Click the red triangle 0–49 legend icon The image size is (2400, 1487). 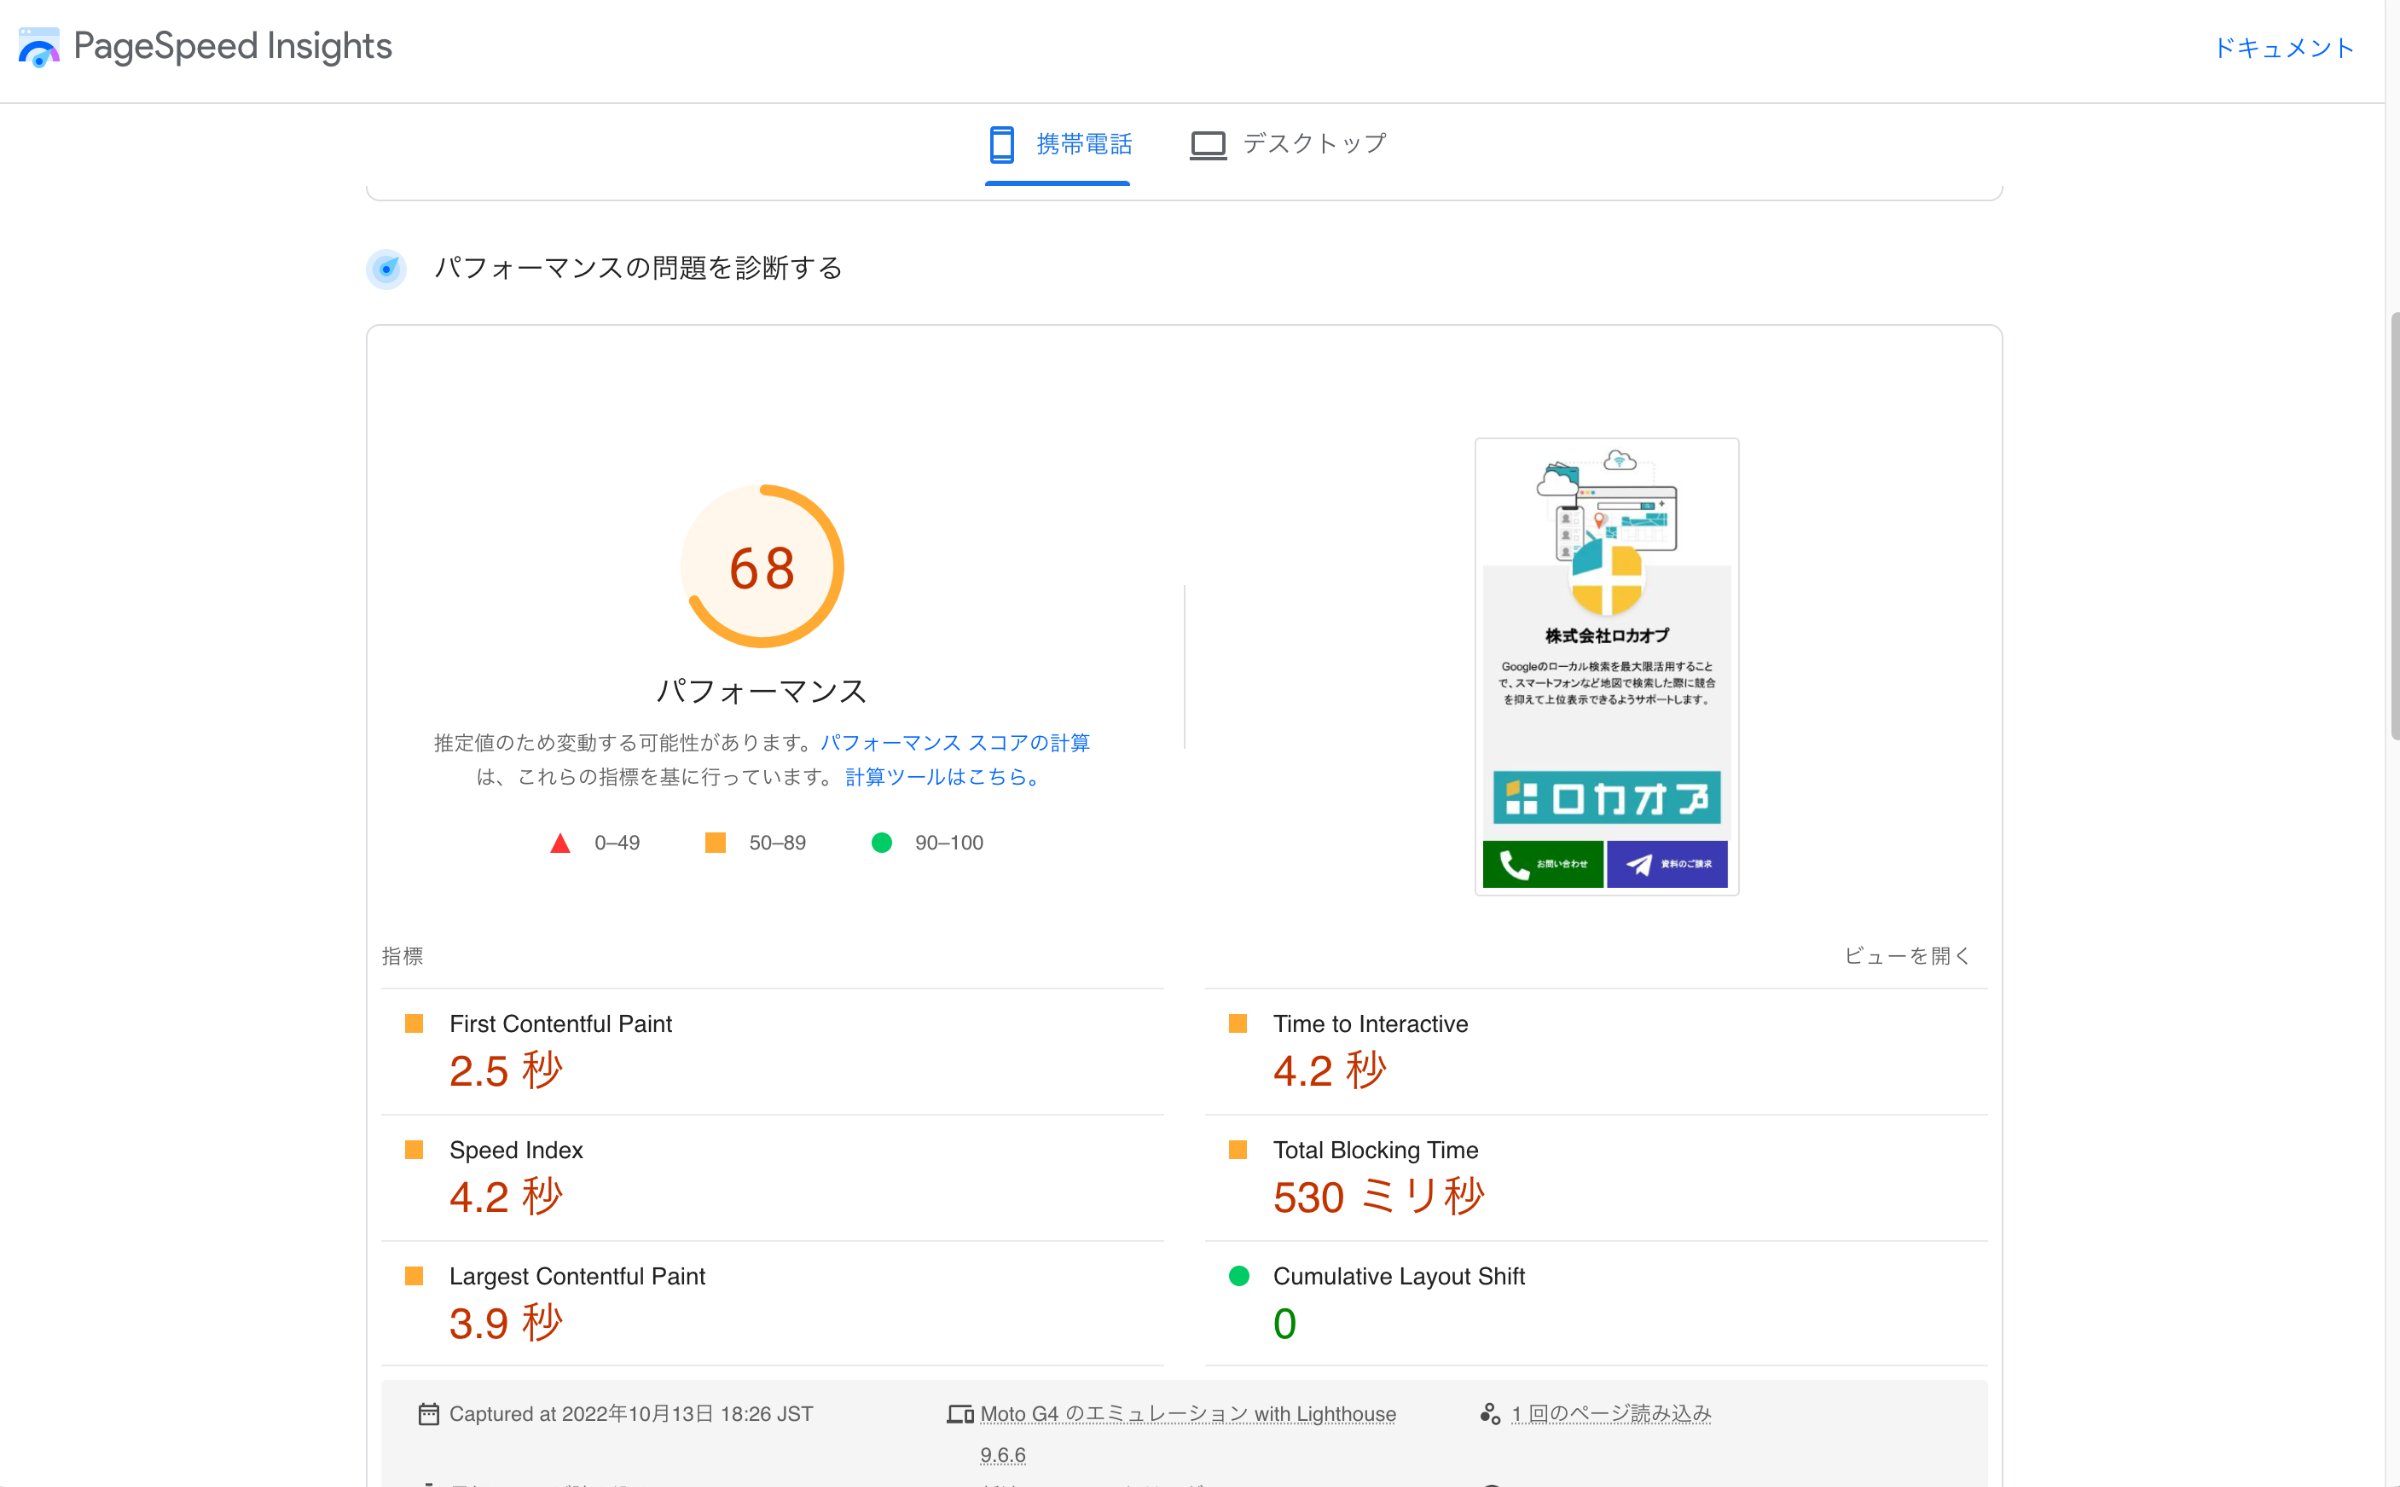tap(560, 843)
